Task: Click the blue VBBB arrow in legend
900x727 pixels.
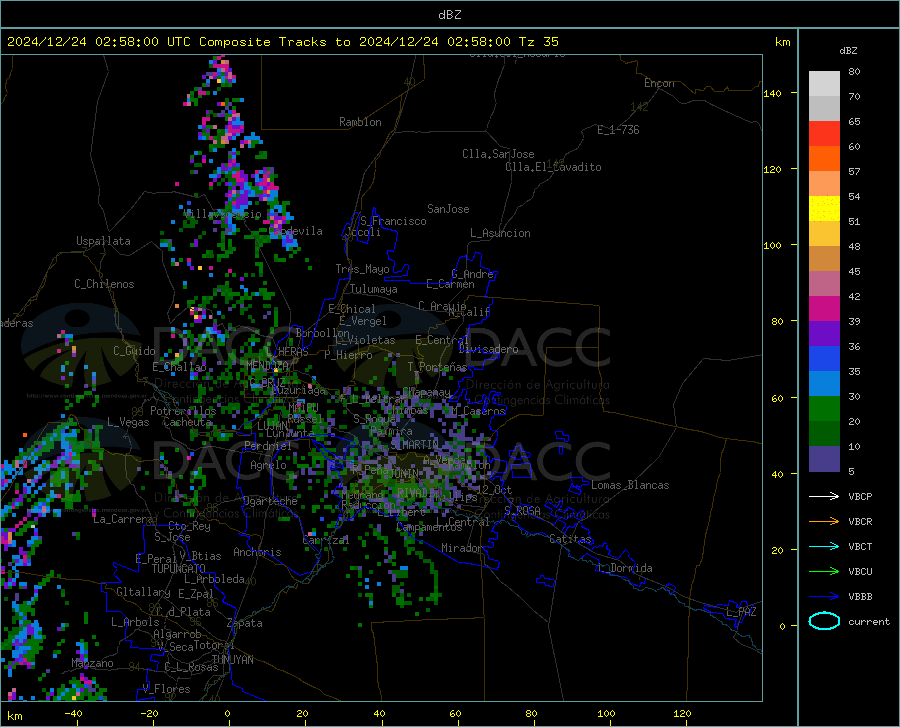Action: coord(824,597)
